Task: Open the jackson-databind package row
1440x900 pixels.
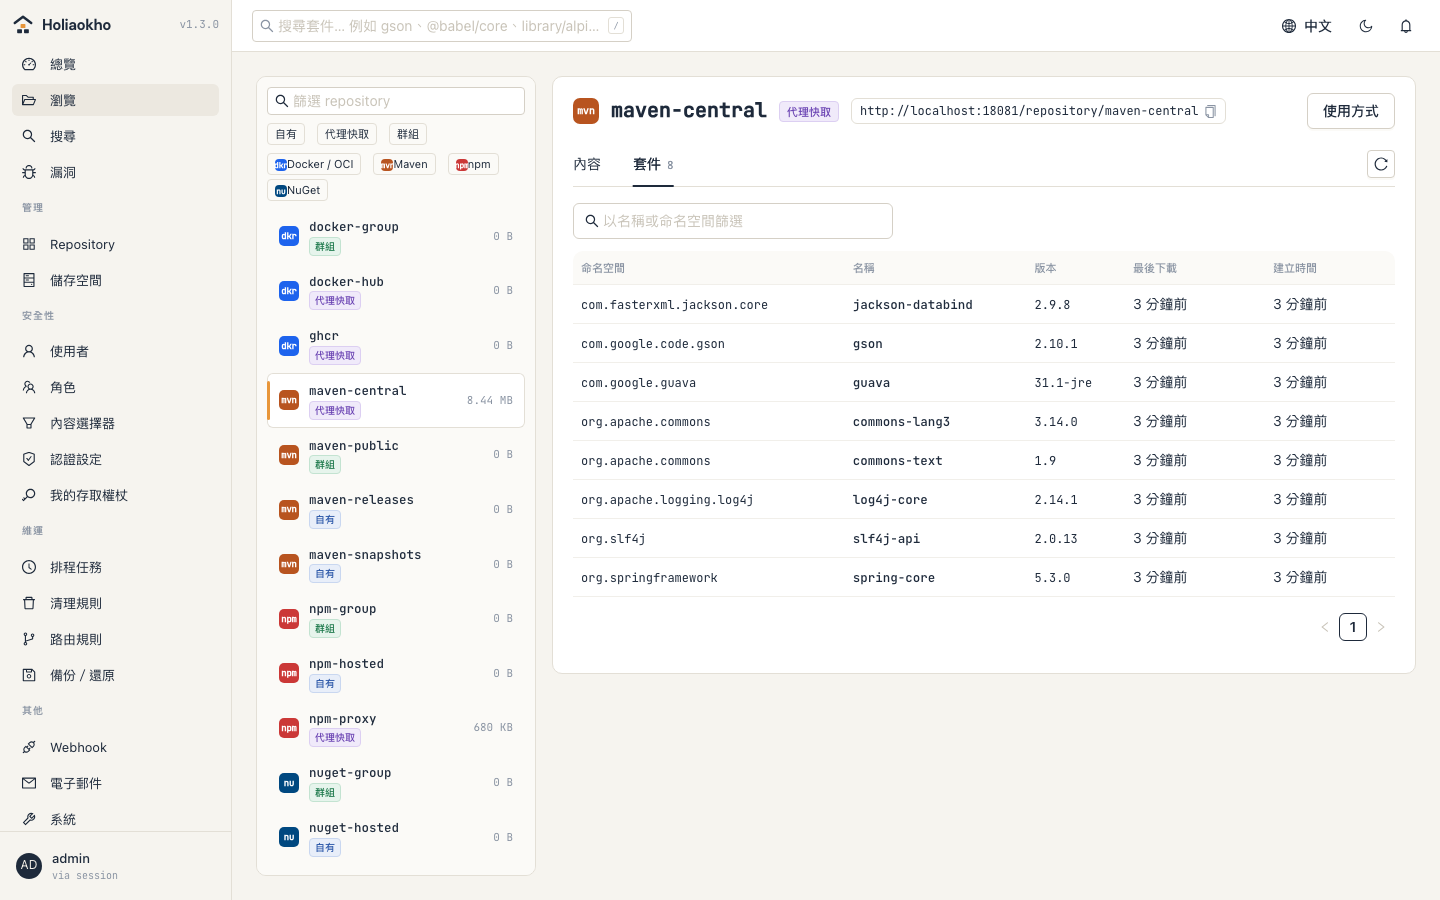Action: (x=984, y=304)
